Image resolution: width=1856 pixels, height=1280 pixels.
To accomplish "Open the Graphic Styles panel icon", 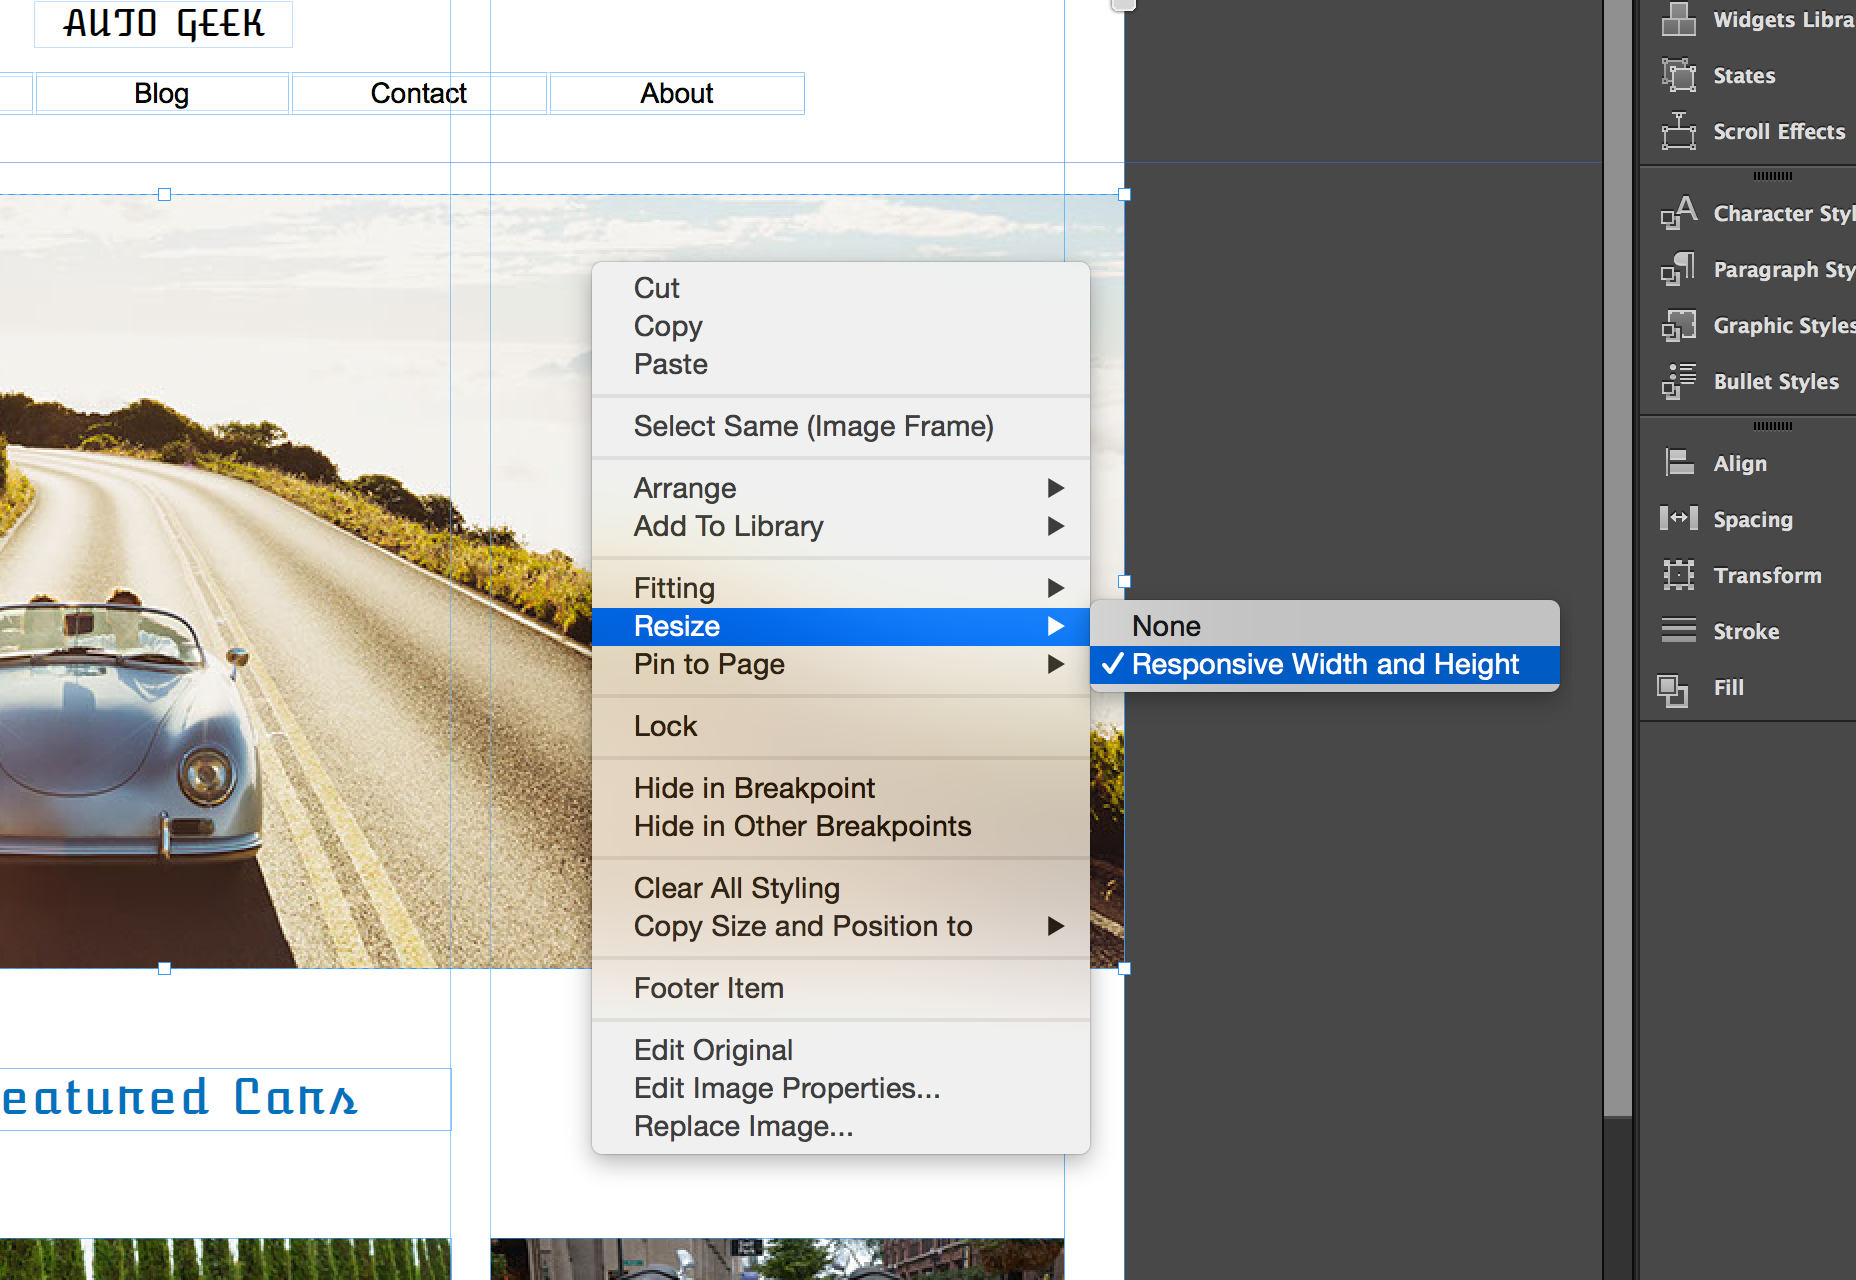I will 1678,325.
